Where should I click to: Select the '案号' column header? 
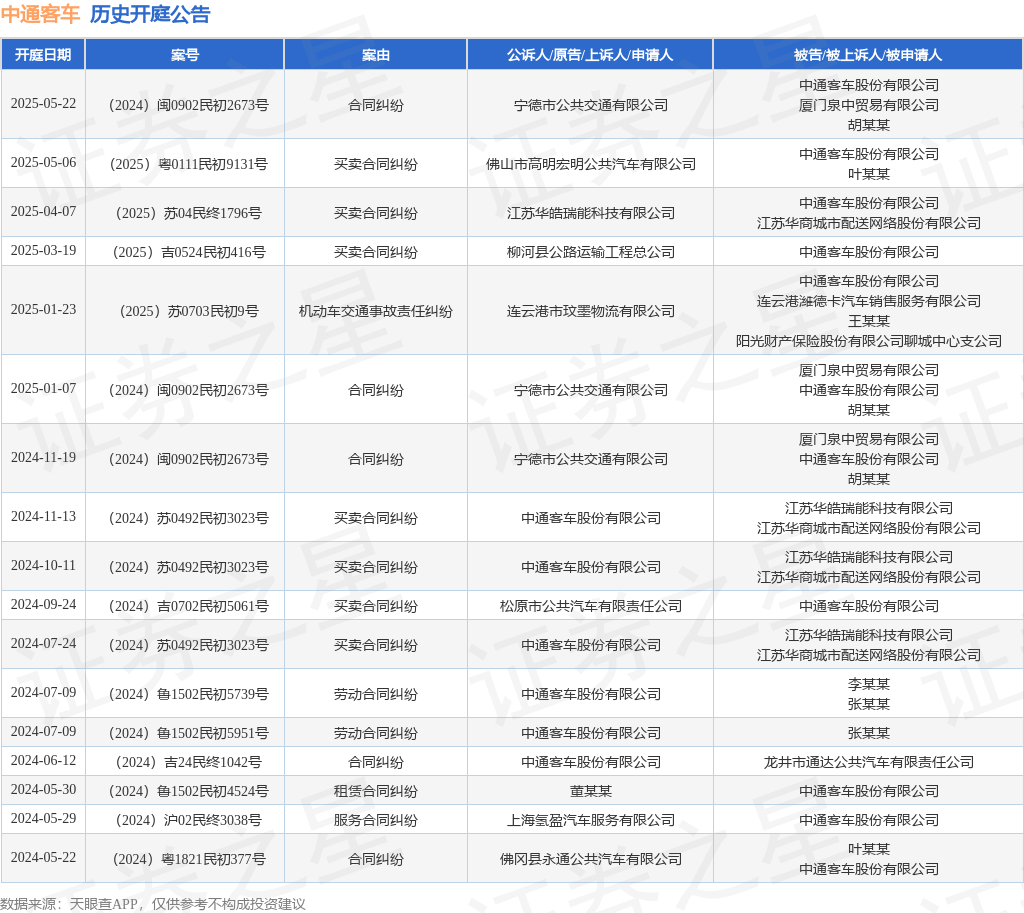pos(185,55)
